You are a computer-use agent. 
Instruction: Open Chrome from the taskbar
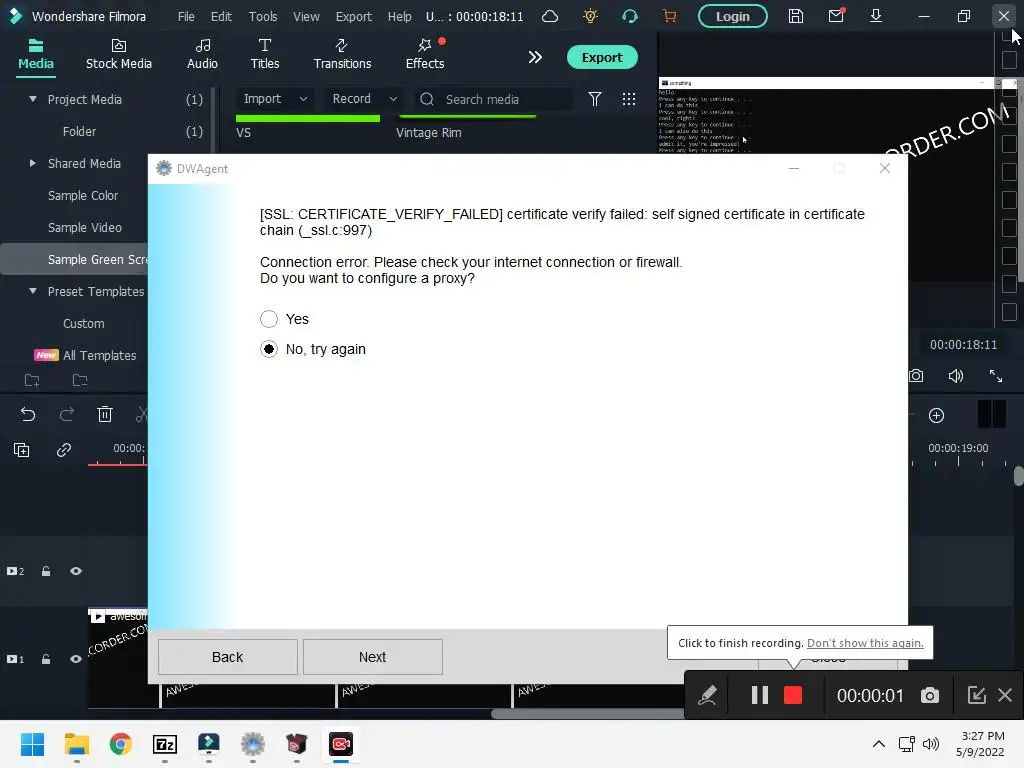pyautogui.click(x=121, y=744)
